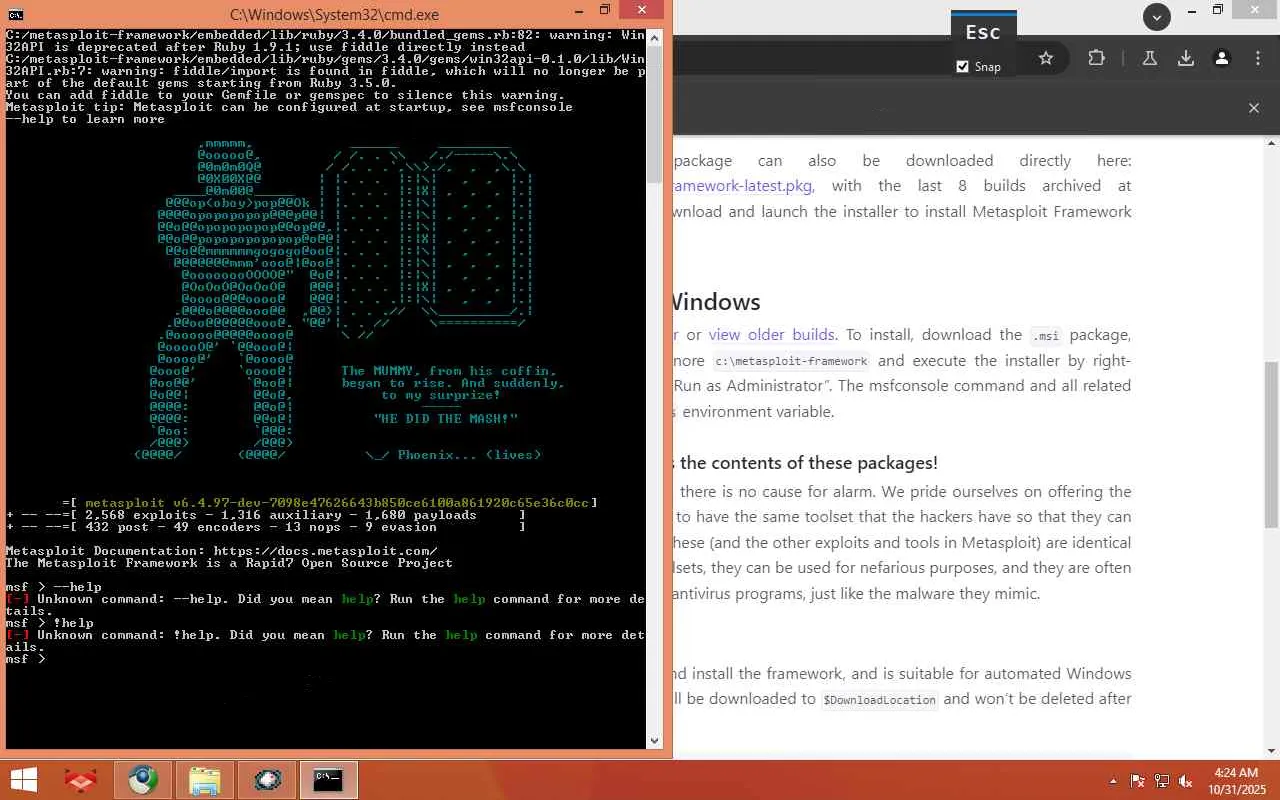This screenshot has width=1280, height=800.
Task: Click the 'c:\metasploit-framework' path text
Action: click(x=790, y=361)
